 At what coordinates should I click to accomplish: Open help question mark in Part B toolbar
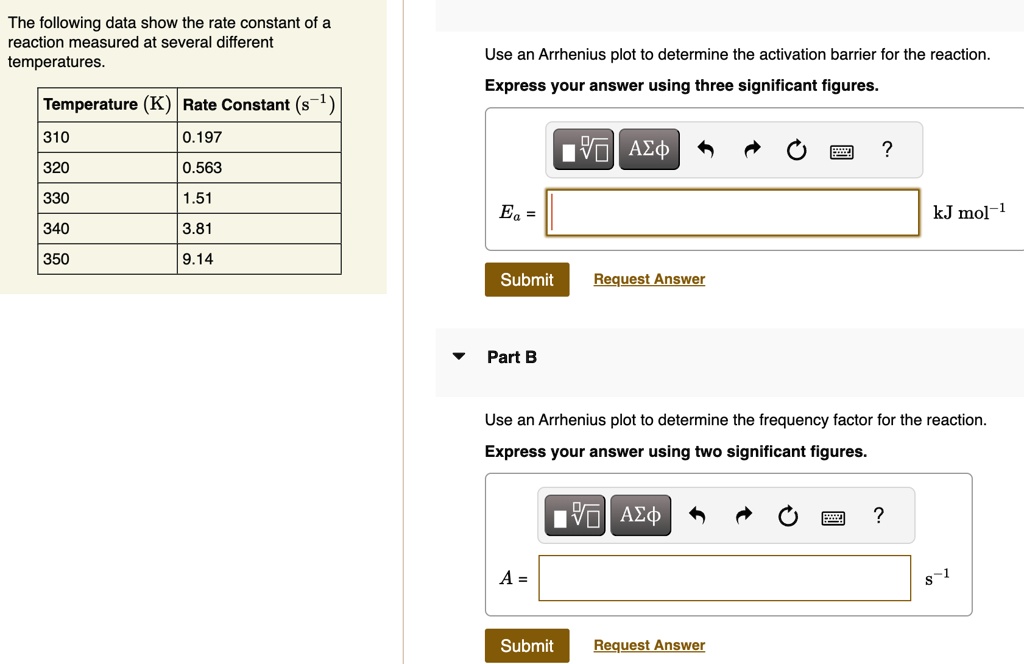(x=878, y=516)
